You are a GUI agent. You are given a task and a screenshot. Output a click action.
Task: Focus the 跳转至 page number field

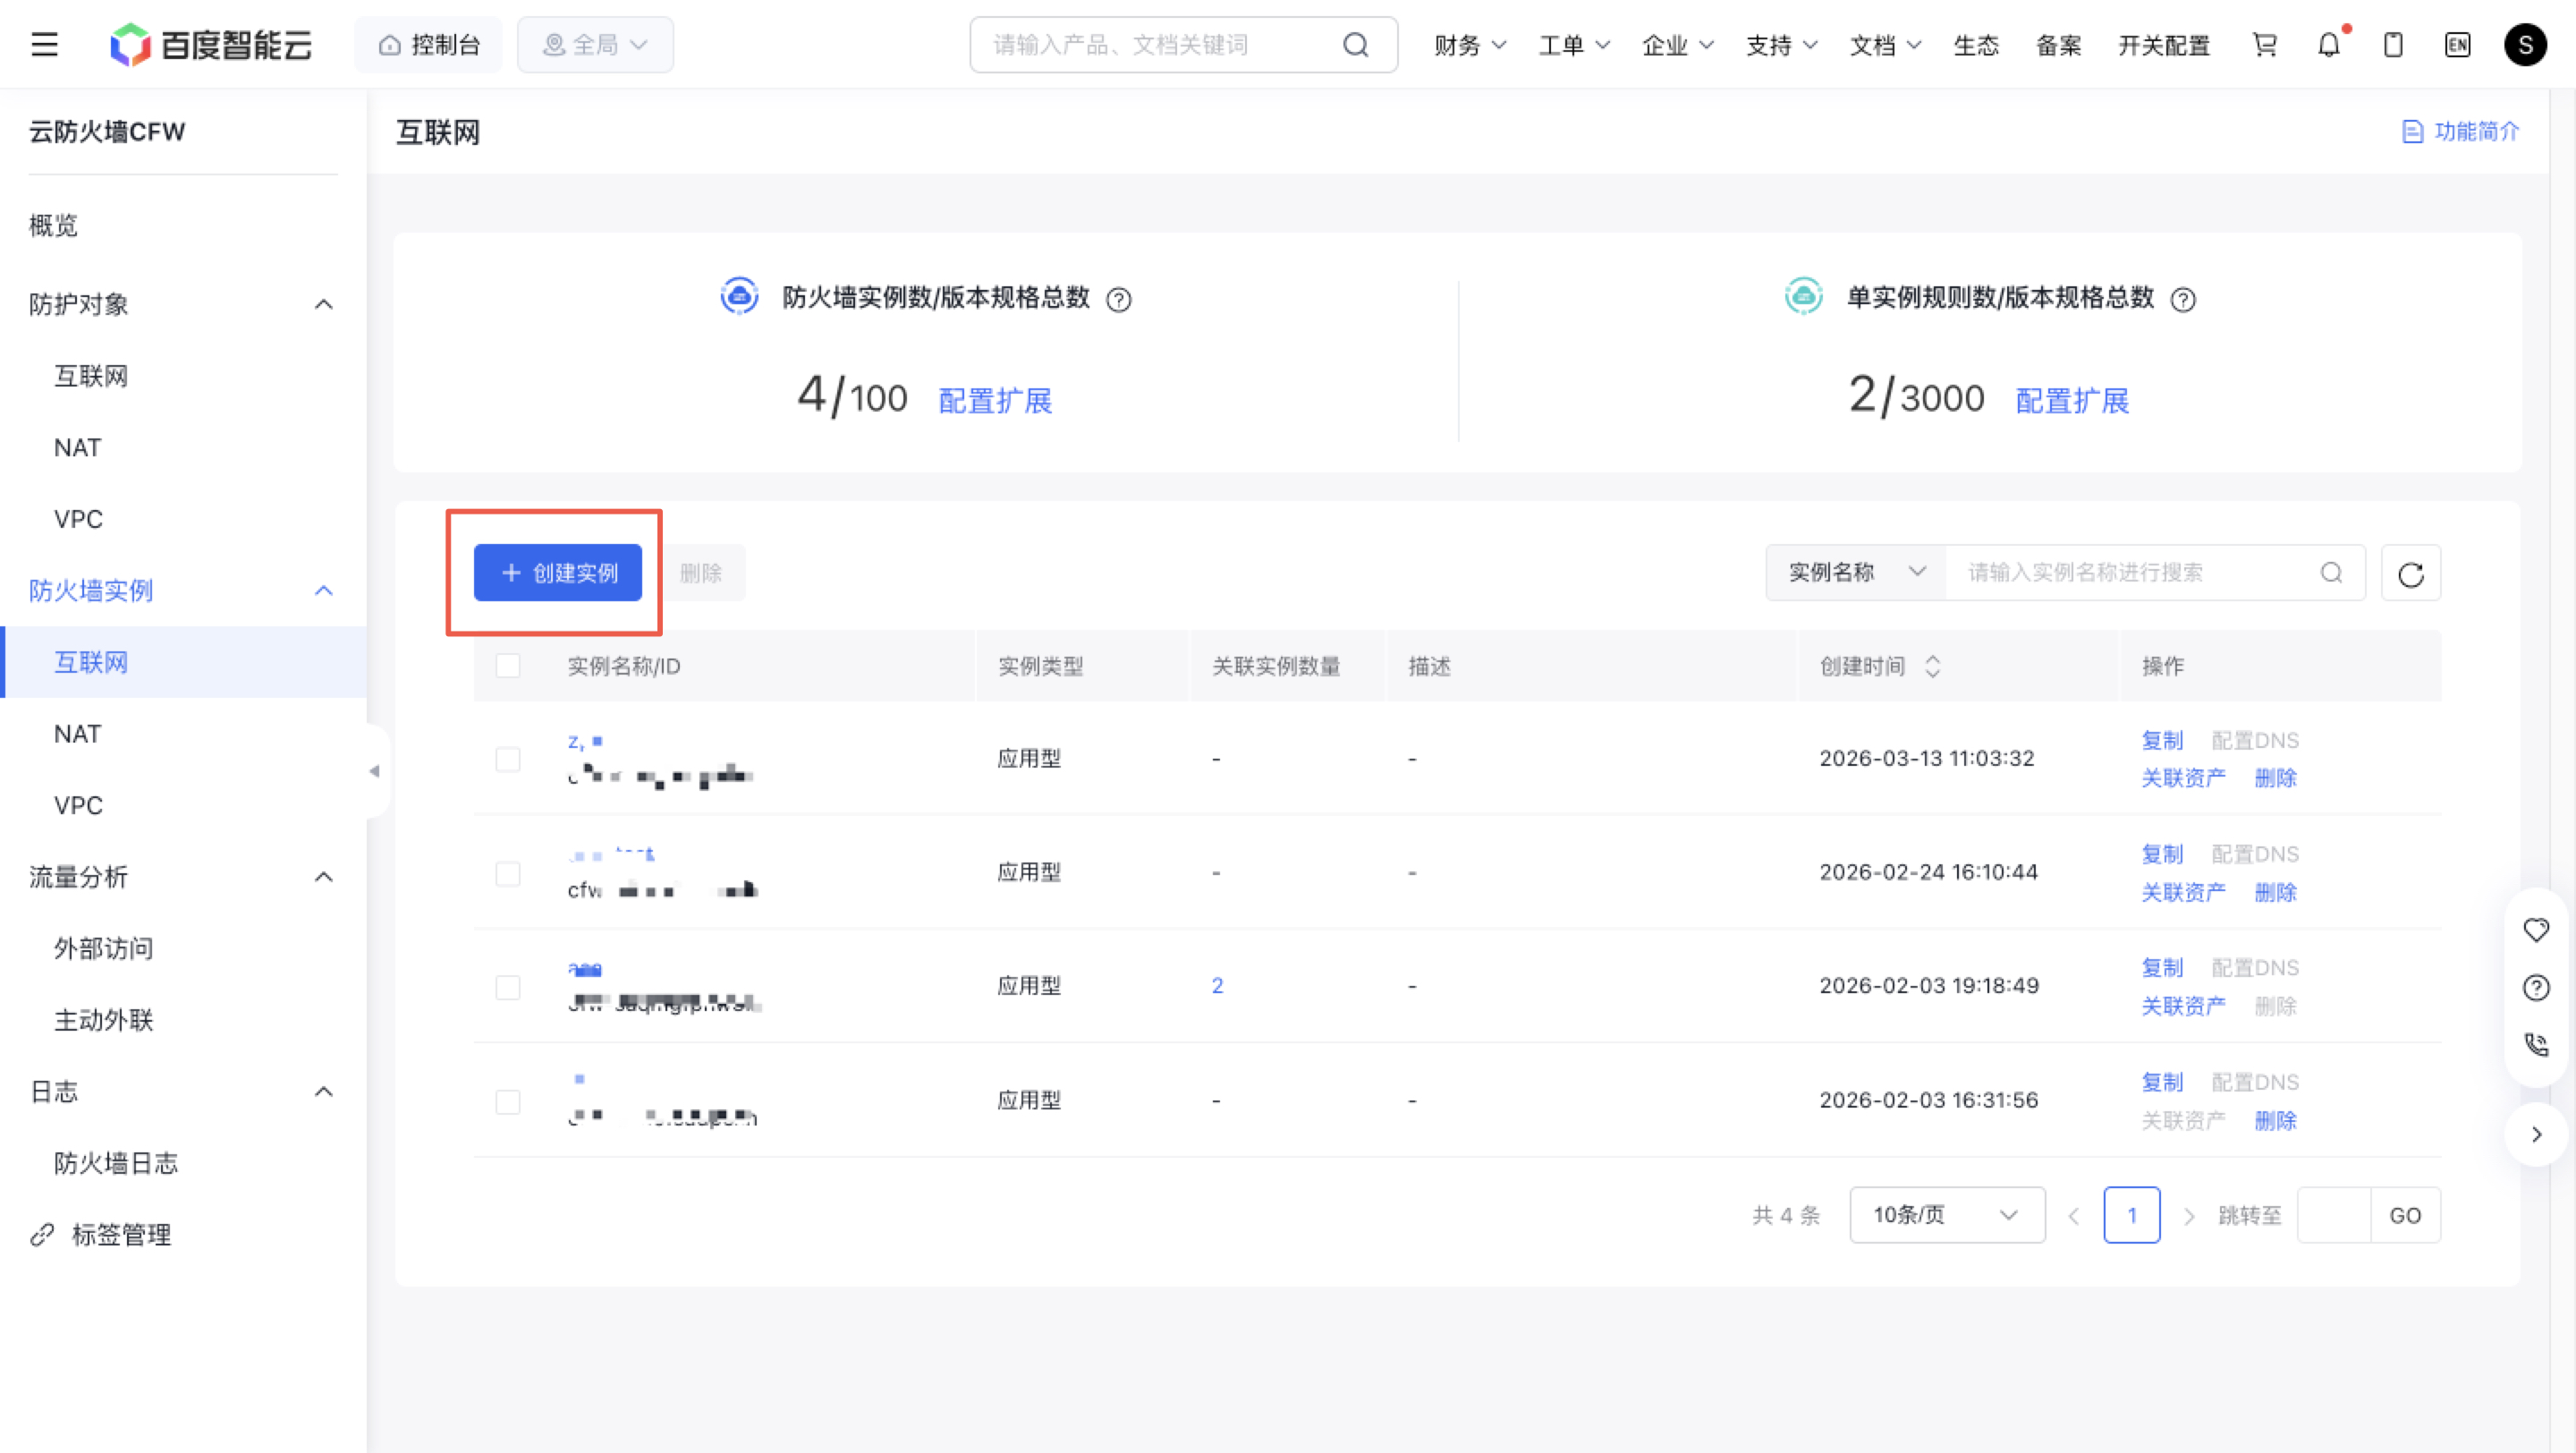[x=2334, y=1215]
